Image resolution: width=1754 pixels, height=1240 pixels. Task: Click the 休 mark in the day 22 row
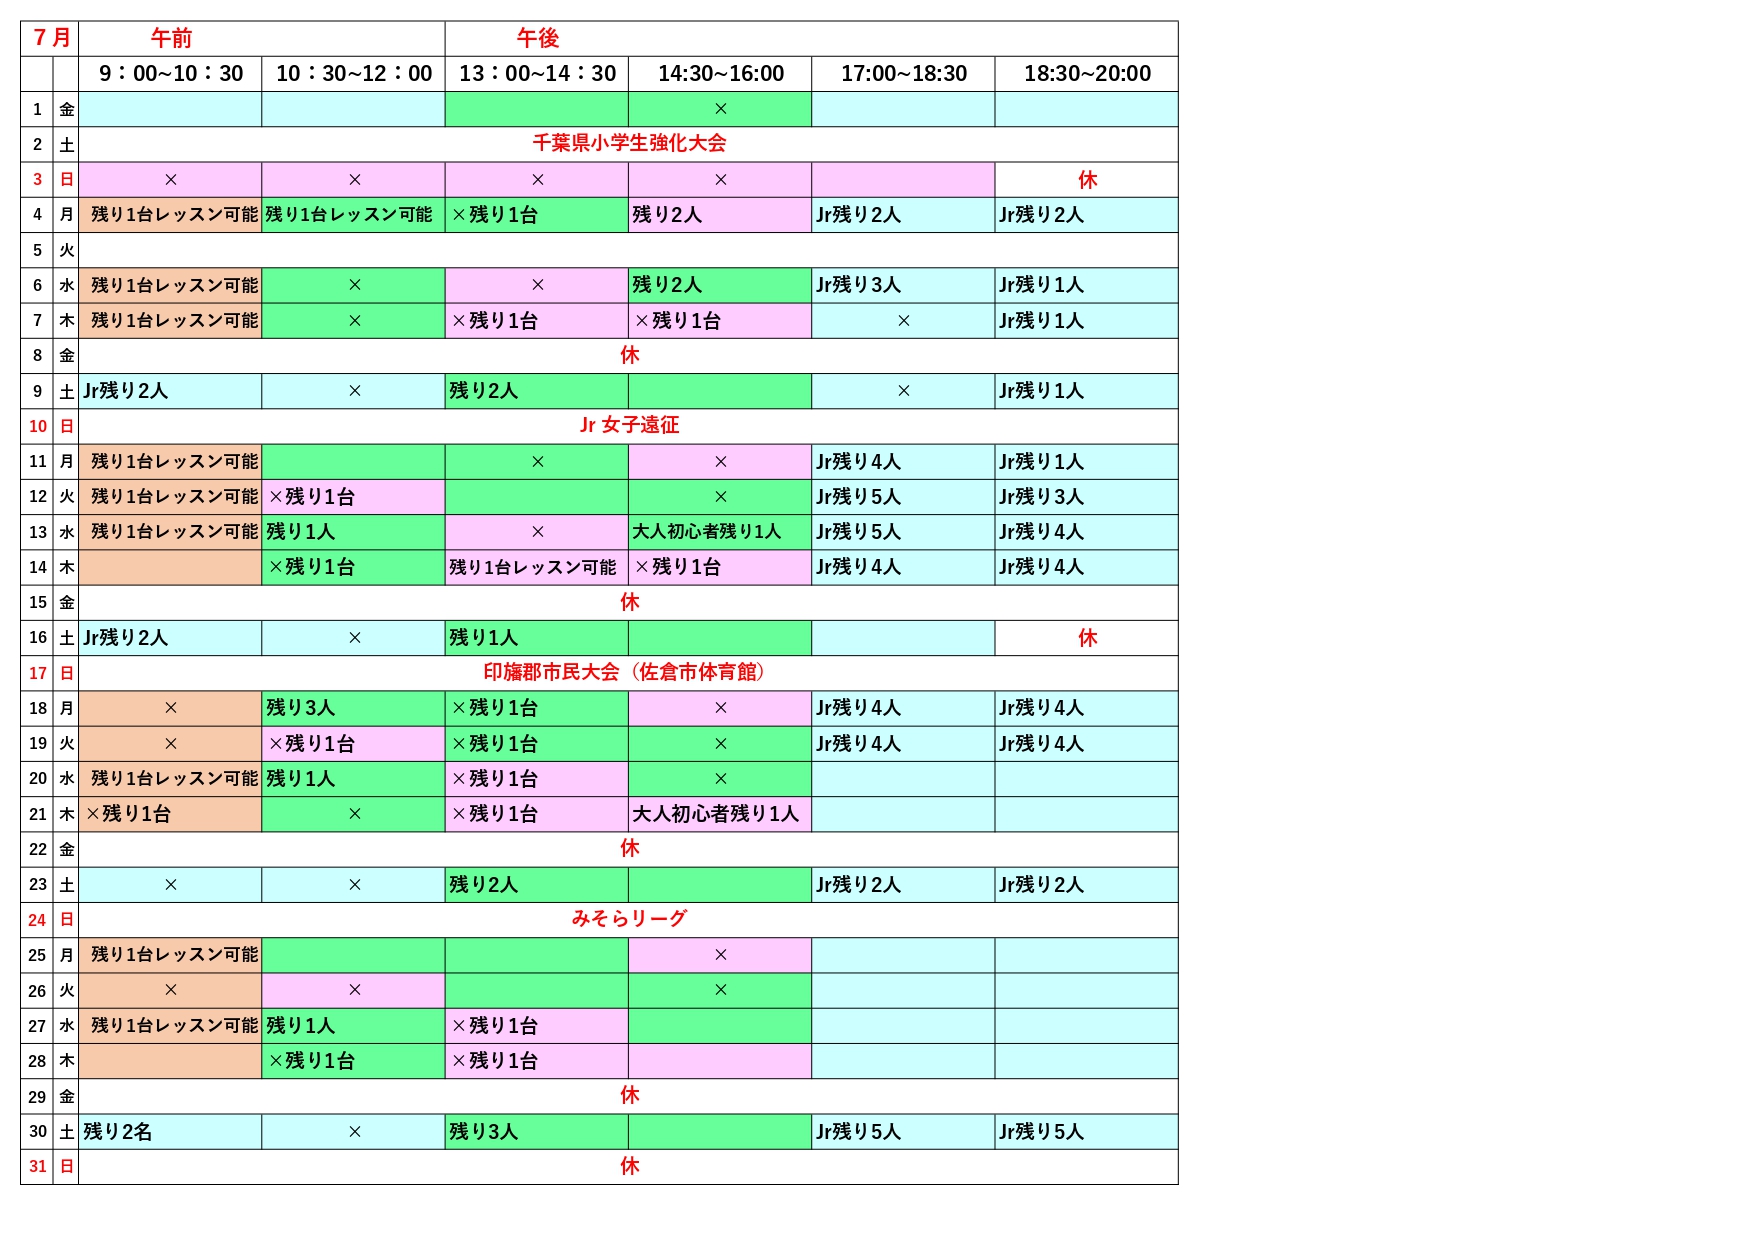tap(629, 848)
